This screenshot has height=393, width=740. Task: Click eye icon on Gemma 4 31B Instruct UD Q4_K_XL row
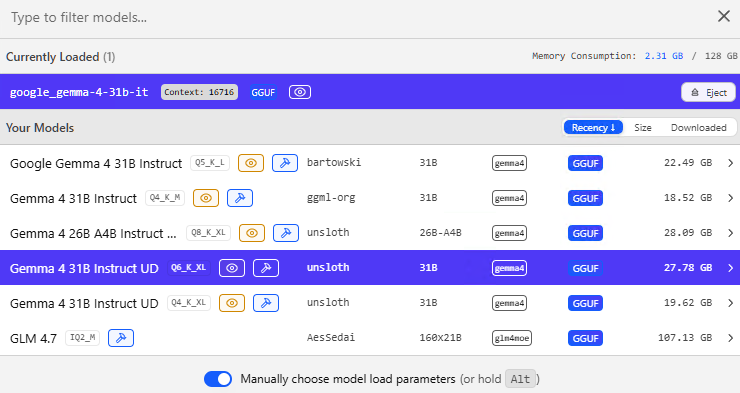coord(232,303)
